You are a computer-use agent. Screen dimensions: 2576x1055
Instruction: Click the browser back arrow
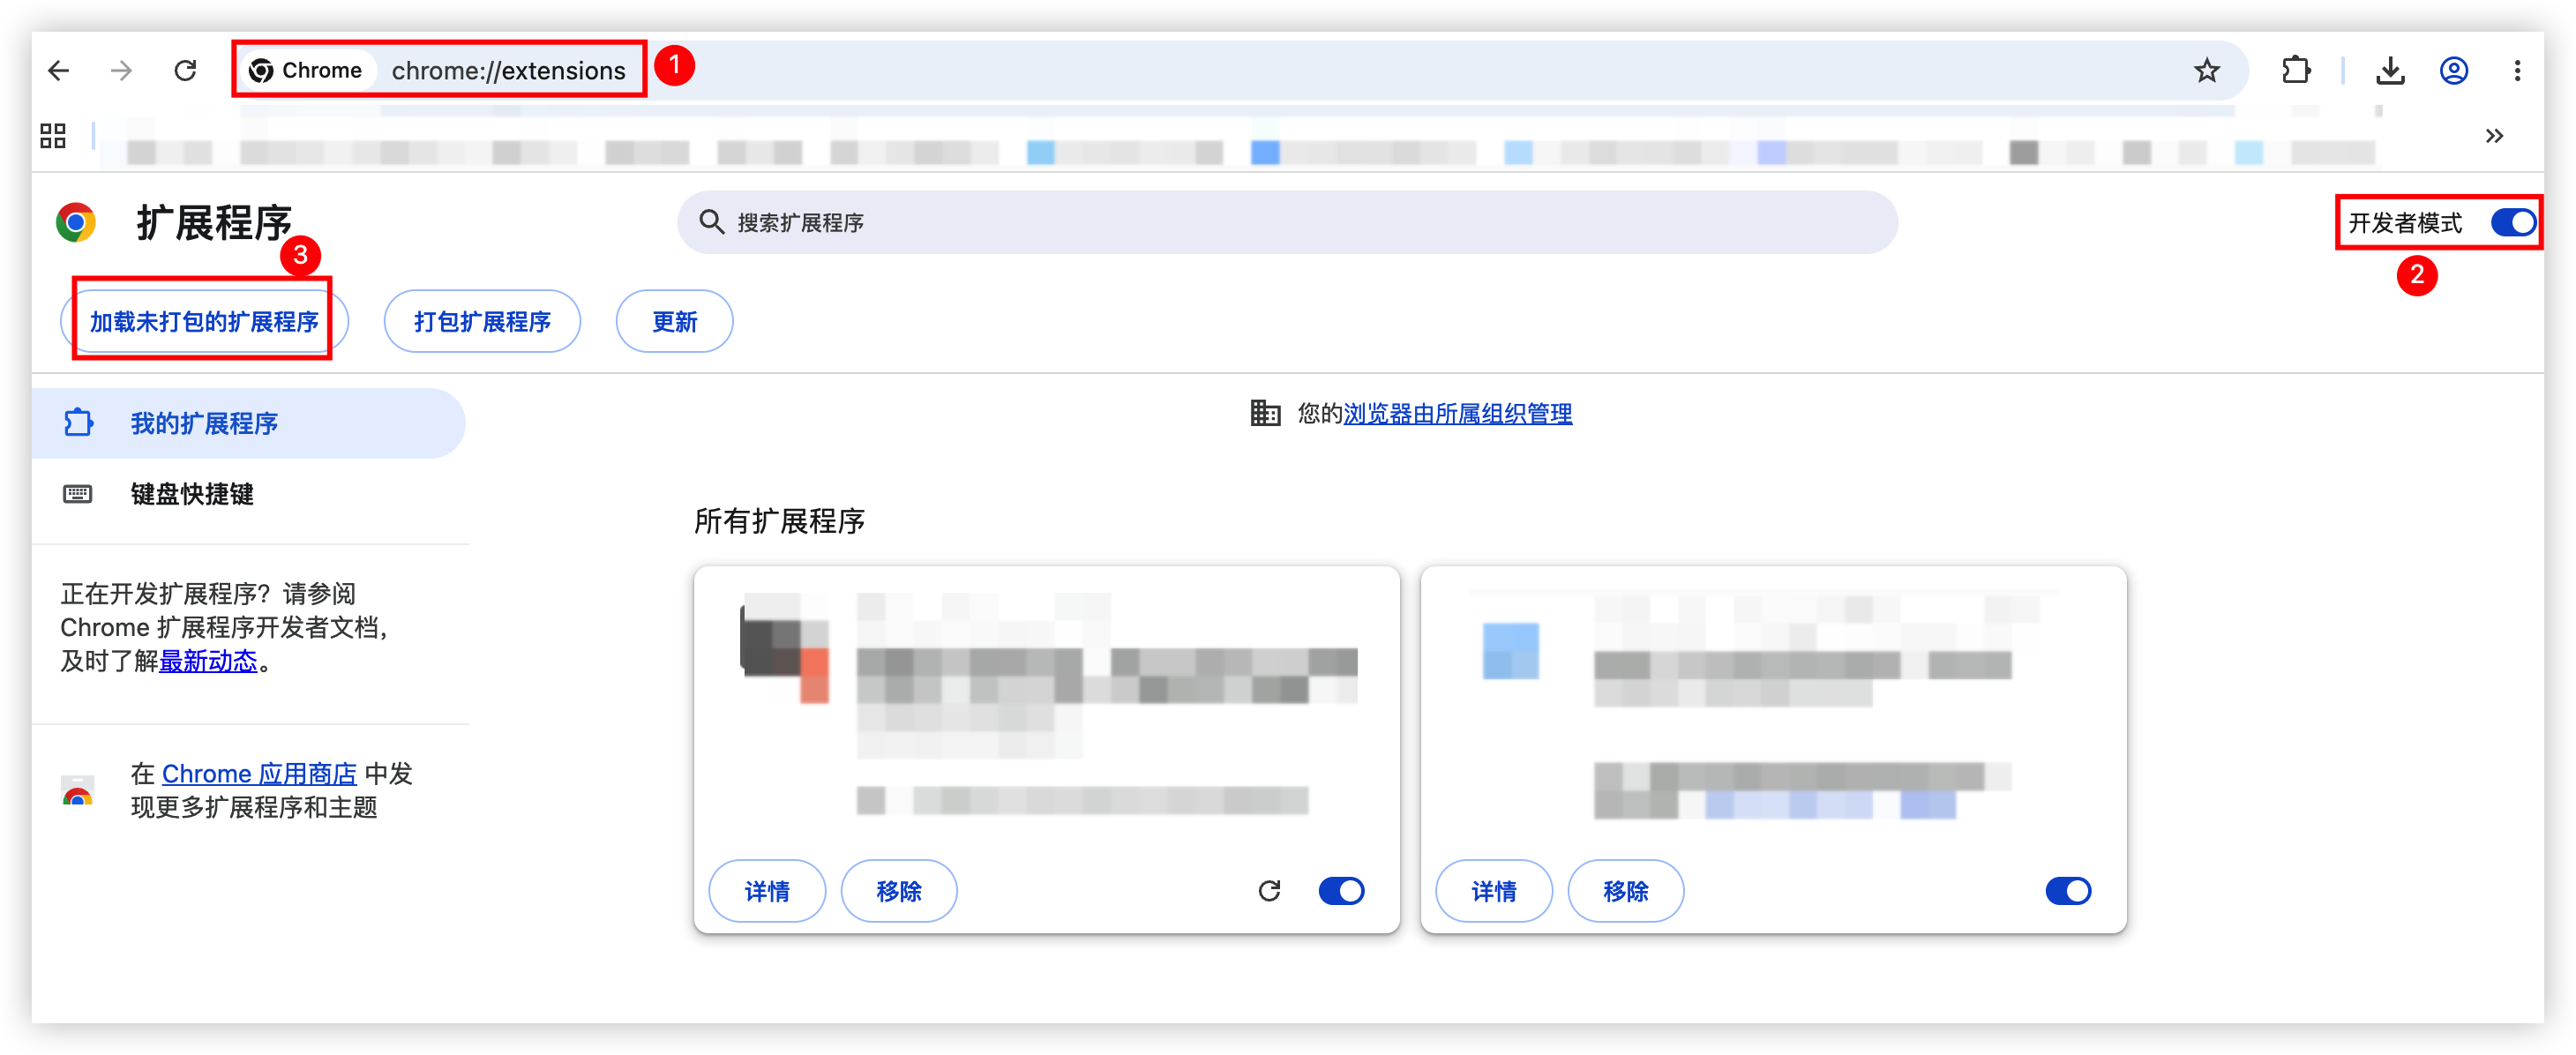[59, 71]
